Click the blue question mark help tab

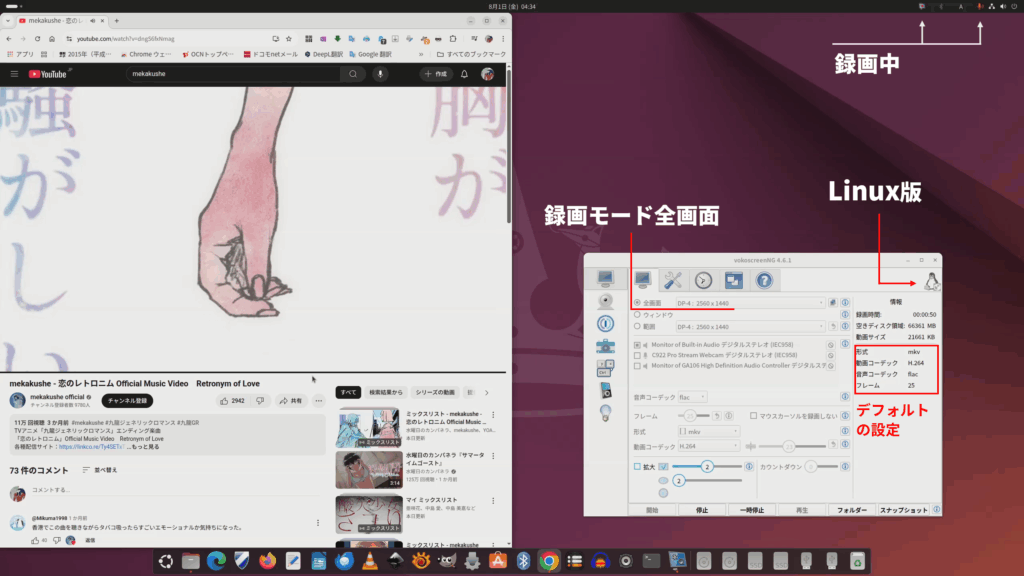(764, 281)
